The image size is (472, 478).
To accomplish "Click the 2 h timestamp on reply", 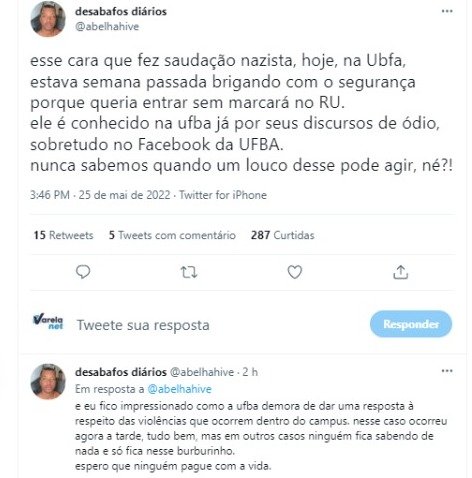I will [250, 372].
